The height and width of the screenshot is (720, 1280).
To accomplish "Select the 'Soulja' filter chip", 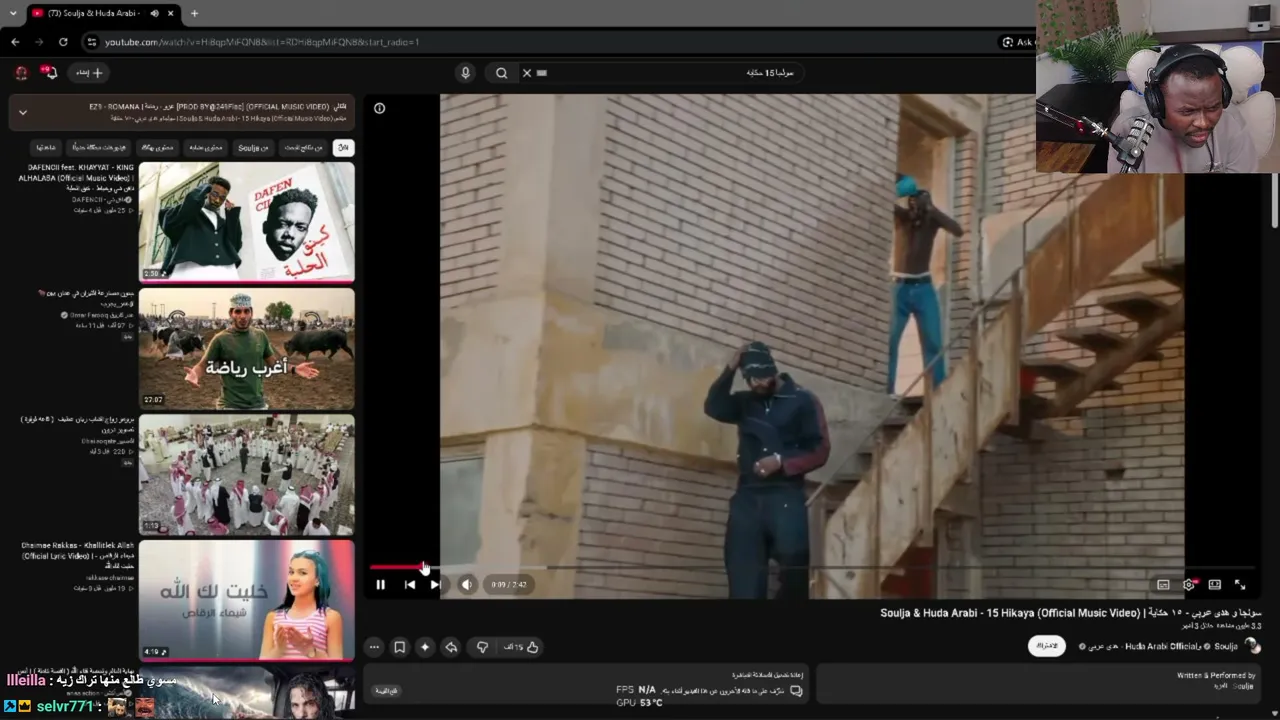I will pos(253,147).
